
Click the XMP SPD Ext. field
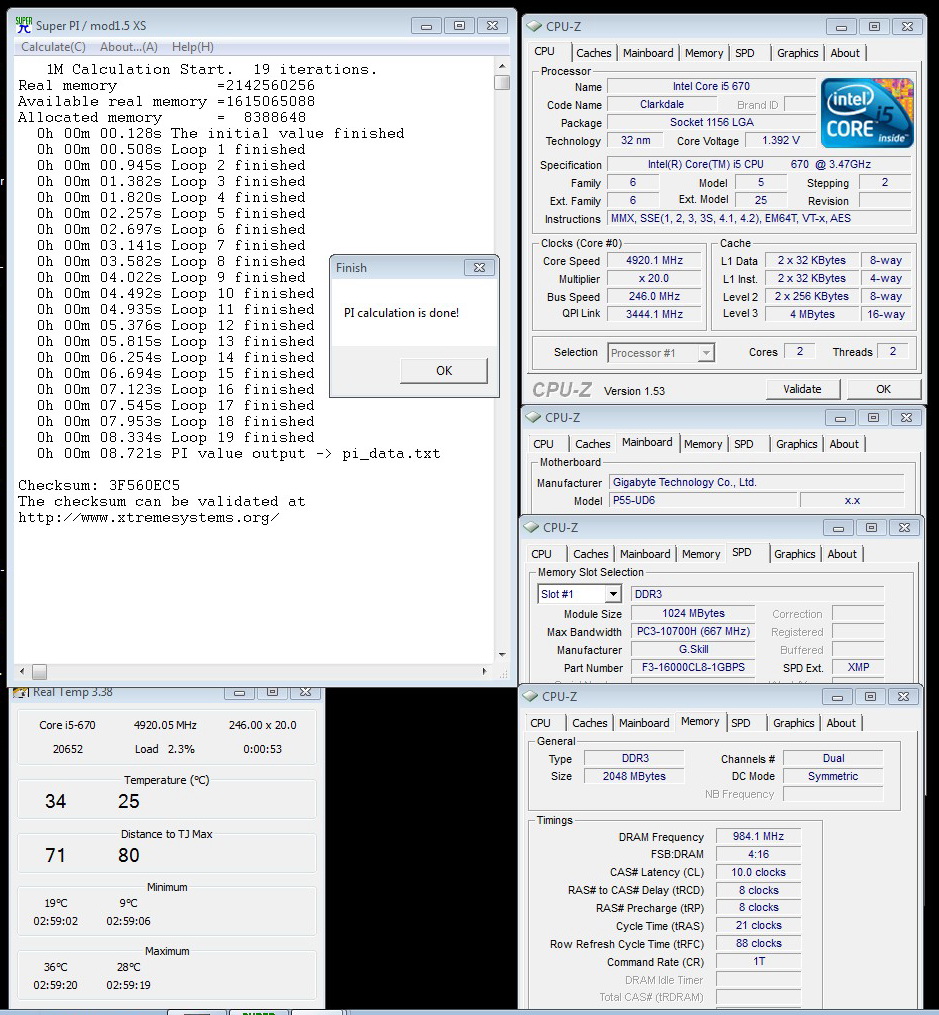click(x=857, y=667)
